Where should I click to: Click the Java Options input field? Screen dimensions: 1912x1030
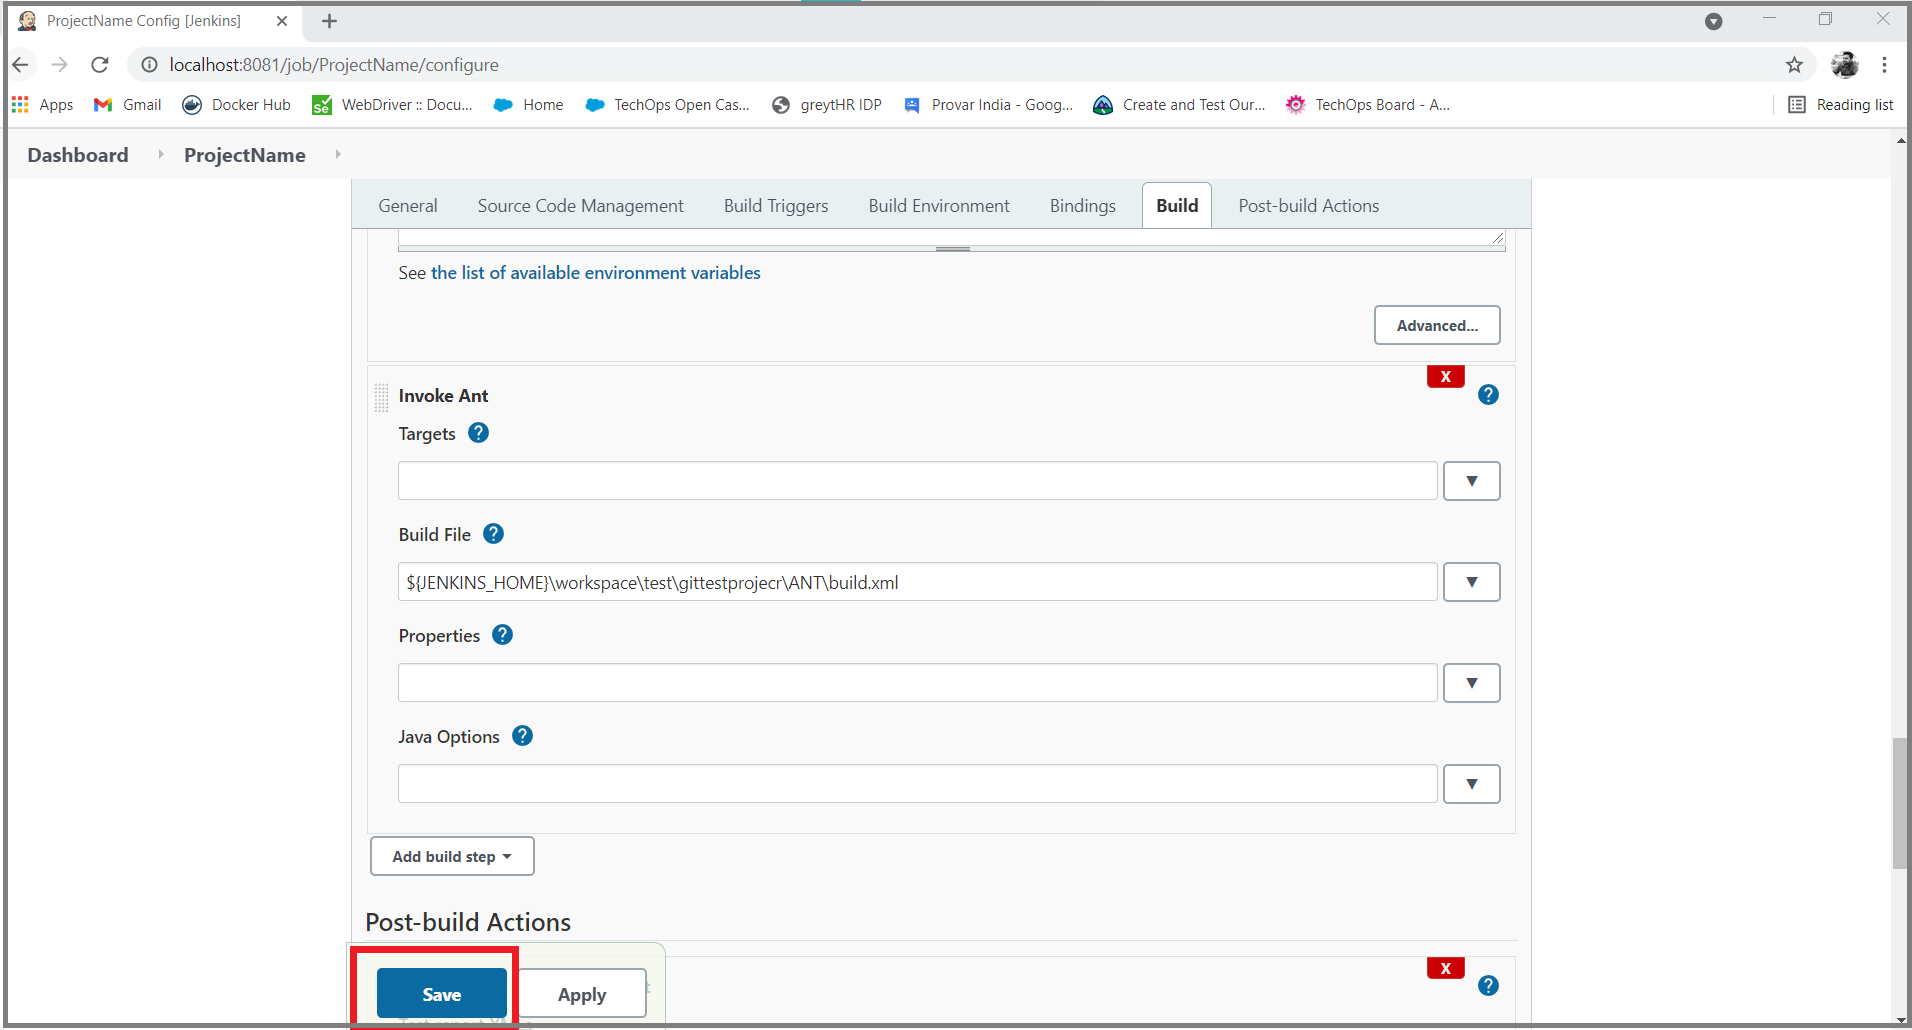point(918,784)
